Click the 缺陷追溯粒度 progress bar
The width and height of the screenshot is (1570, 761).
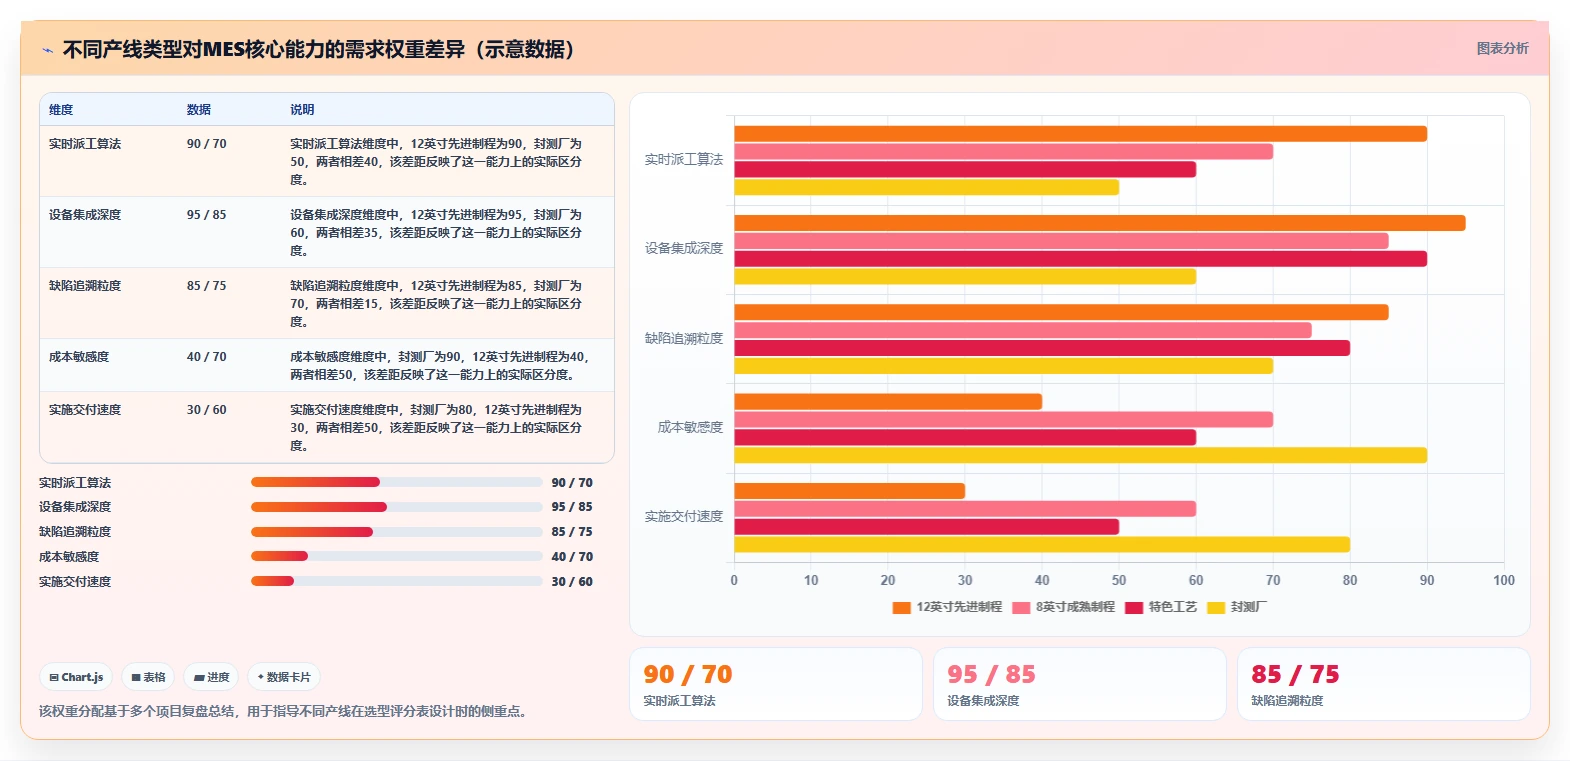point(397,532)
